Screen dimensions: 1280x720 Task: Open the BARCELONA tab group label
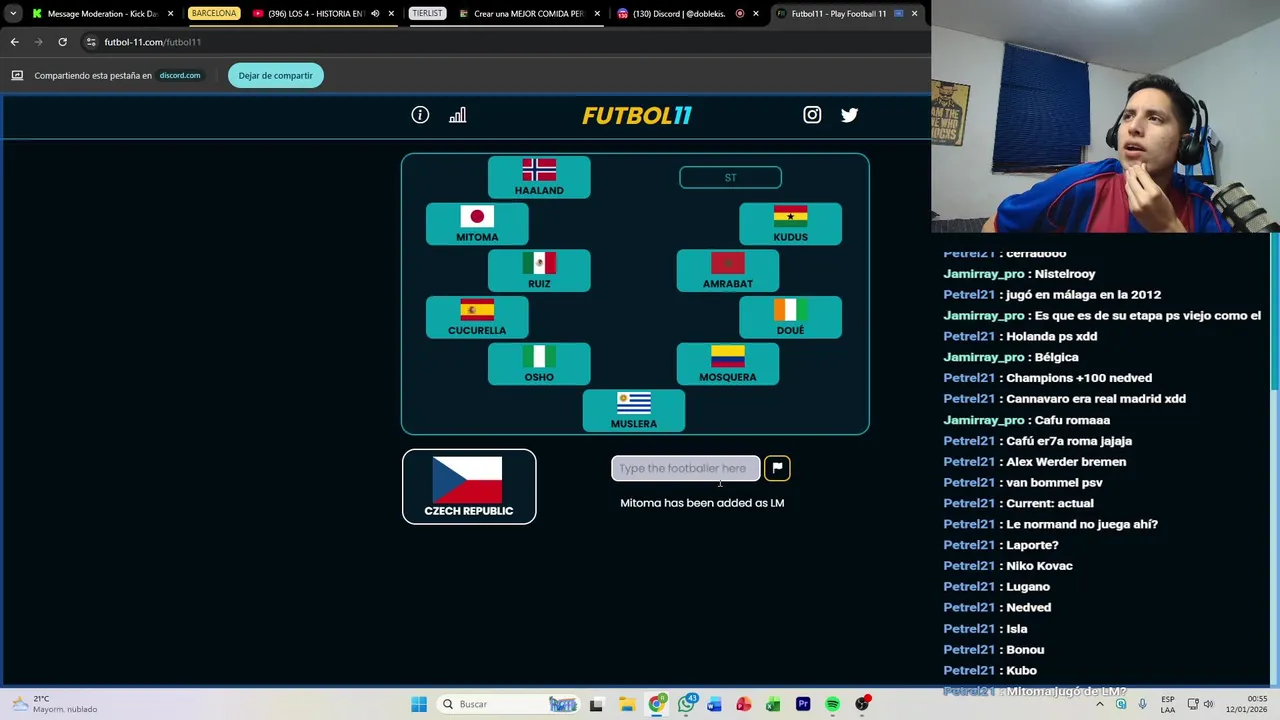click(214, 14)
